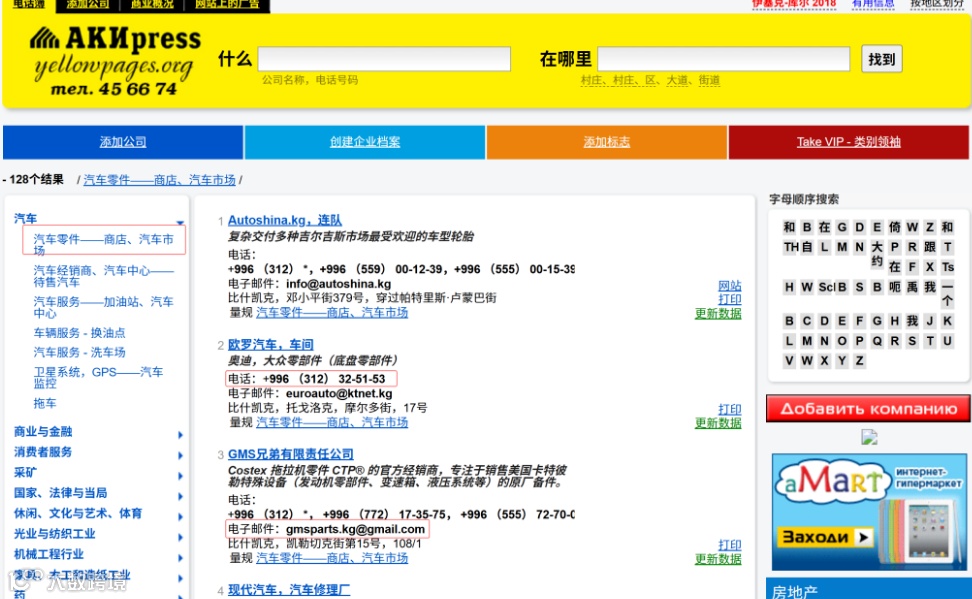The height and width of the screenshot is (599, 972).
Task: Open the 伊塞克-库尔 2018 top link
Action: [x=793, y=4]
